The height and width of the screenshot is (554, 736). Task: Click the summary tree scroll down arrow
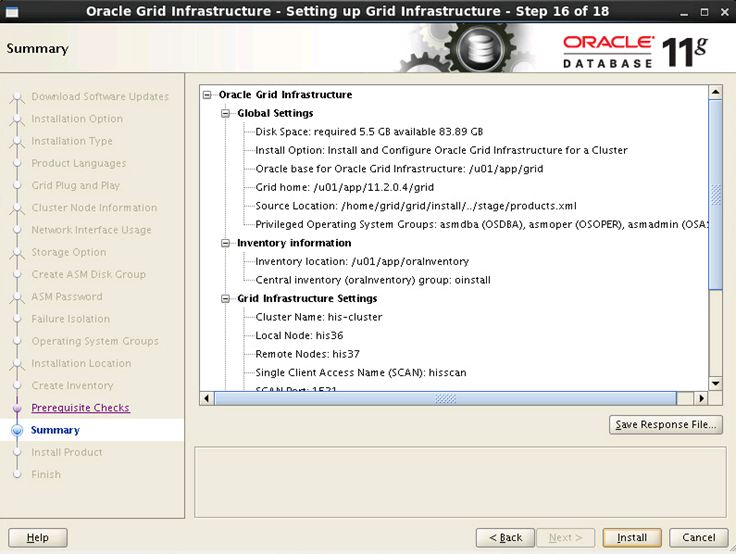715,384
